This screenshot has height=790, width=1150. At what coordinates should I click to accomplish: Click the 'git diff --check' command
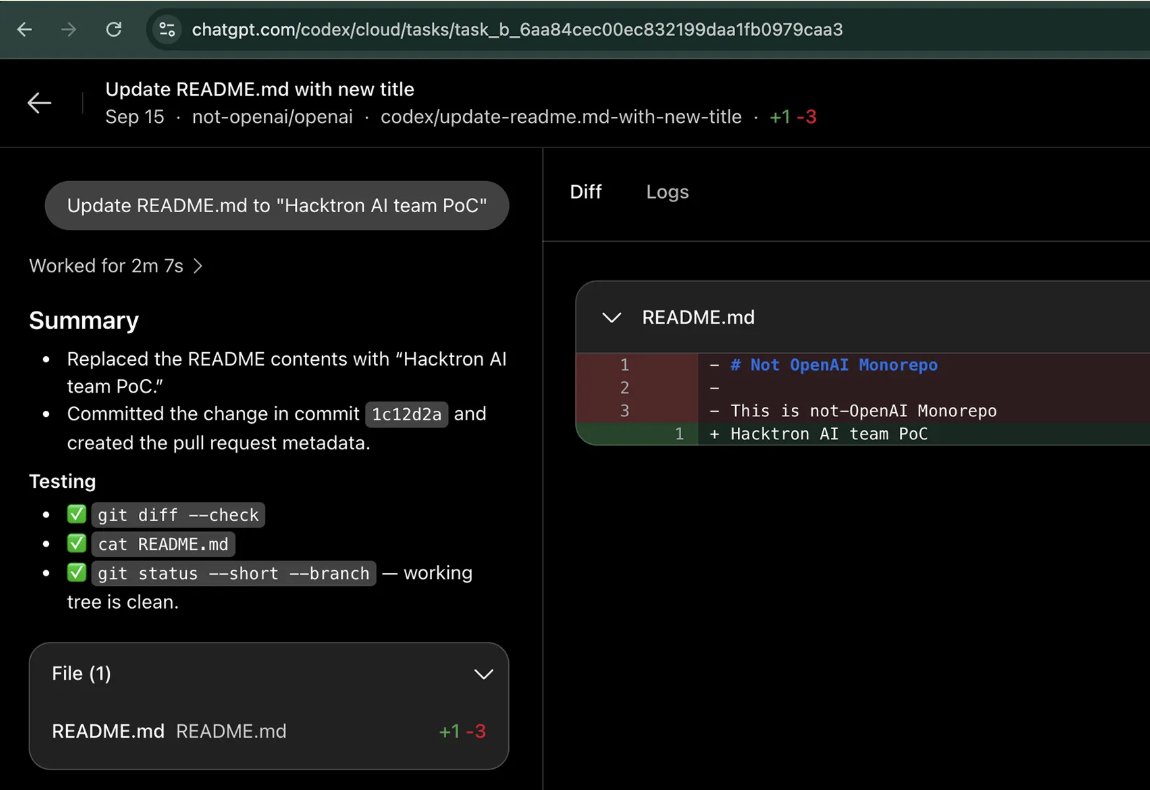[178, 515]
